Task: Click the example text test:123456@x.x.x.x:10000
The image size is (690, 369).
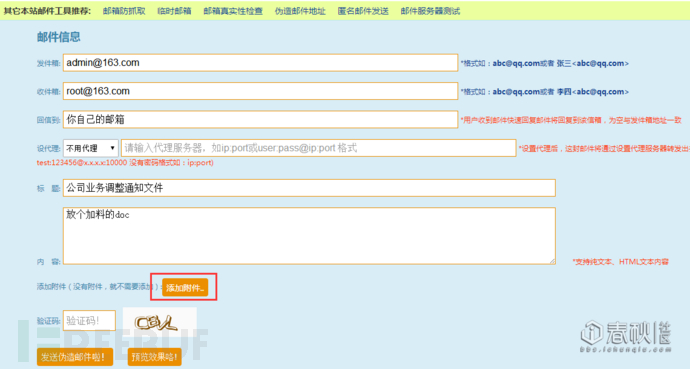Action: click(x=82, y=163)
